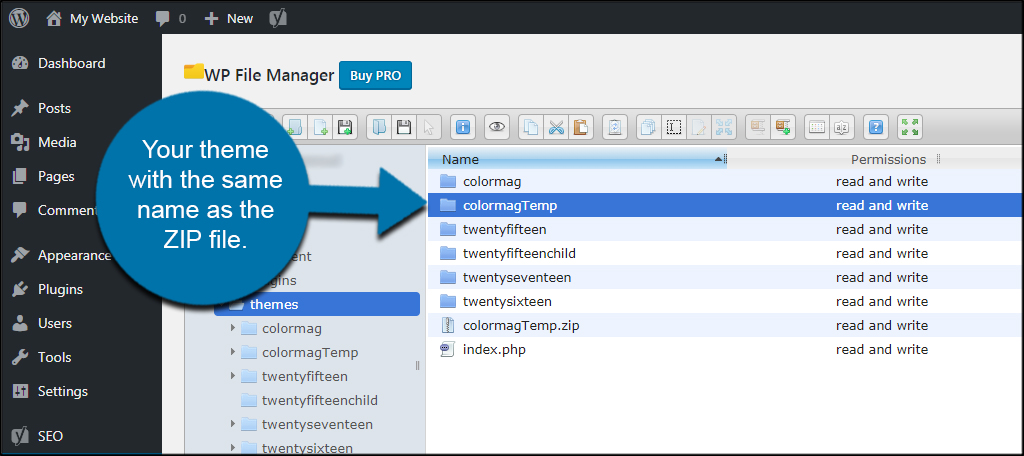Click the clipboard paste toolbar icon
The height and width of the screenshot is (456, 1024).
[581, 127]
